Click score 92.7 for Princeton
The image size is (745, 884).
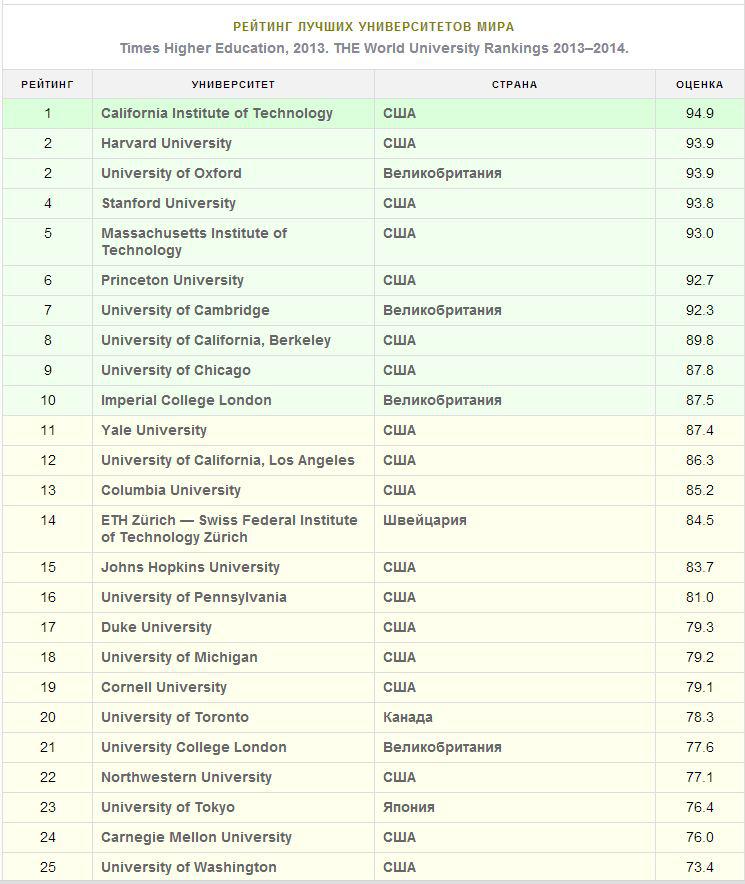pyautogui.click(x=699, y=280)
